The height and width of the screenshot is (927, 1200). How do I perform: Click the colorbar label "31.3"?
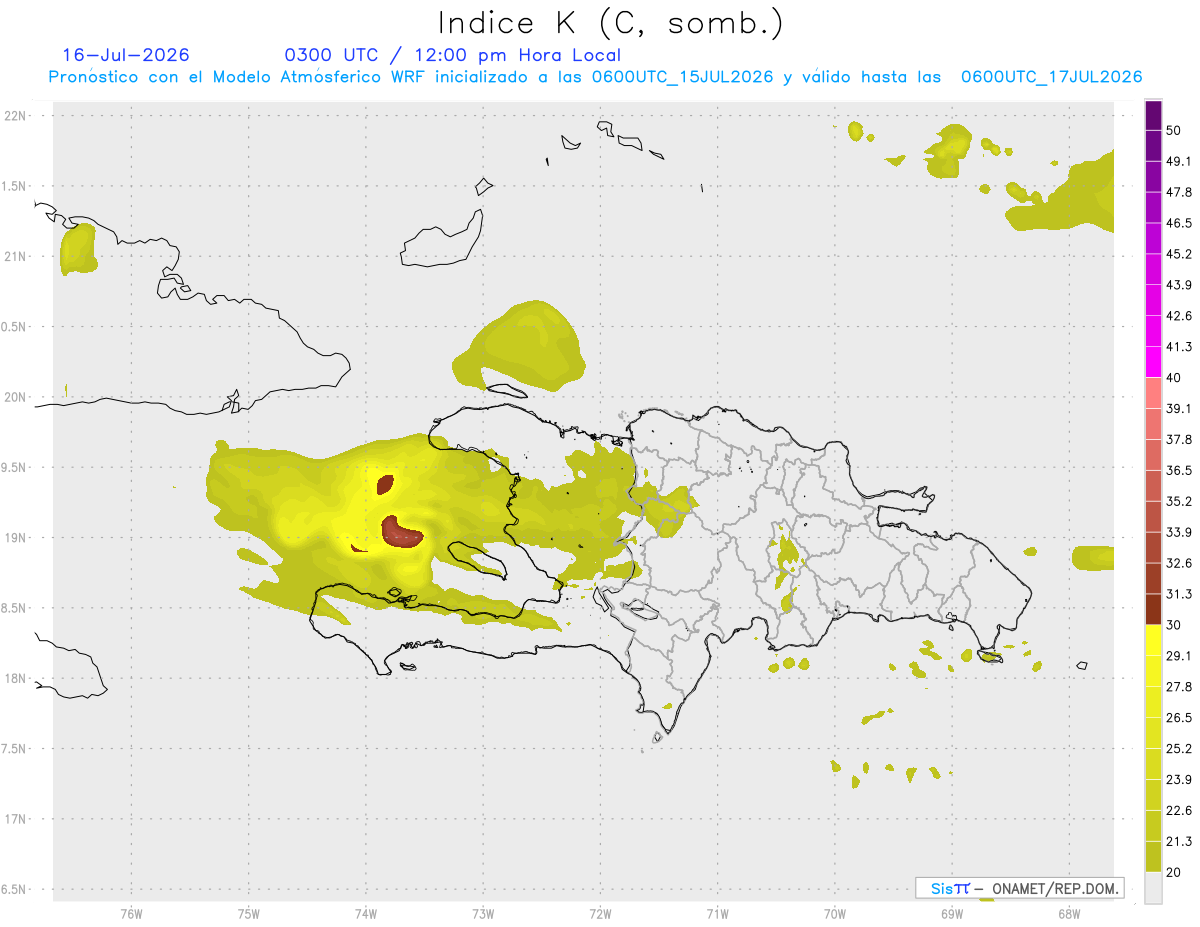coord(1179,594)
